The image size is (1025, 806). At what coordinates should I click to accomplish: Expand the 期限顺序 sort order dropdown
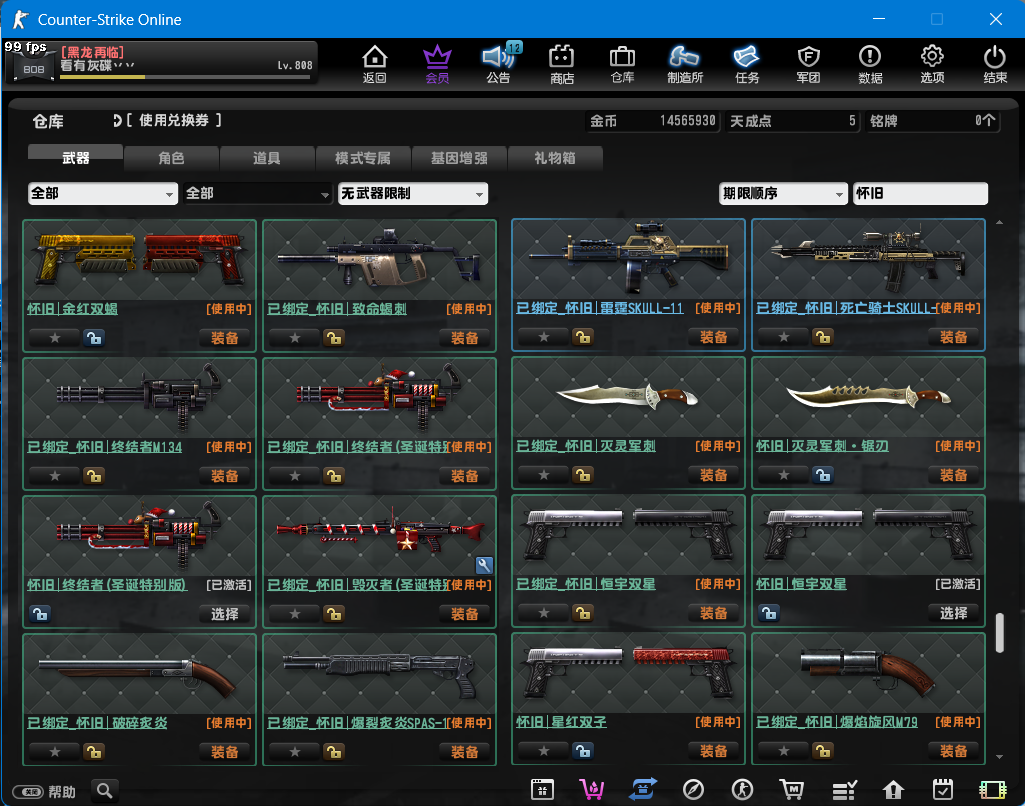pos(783,193)
